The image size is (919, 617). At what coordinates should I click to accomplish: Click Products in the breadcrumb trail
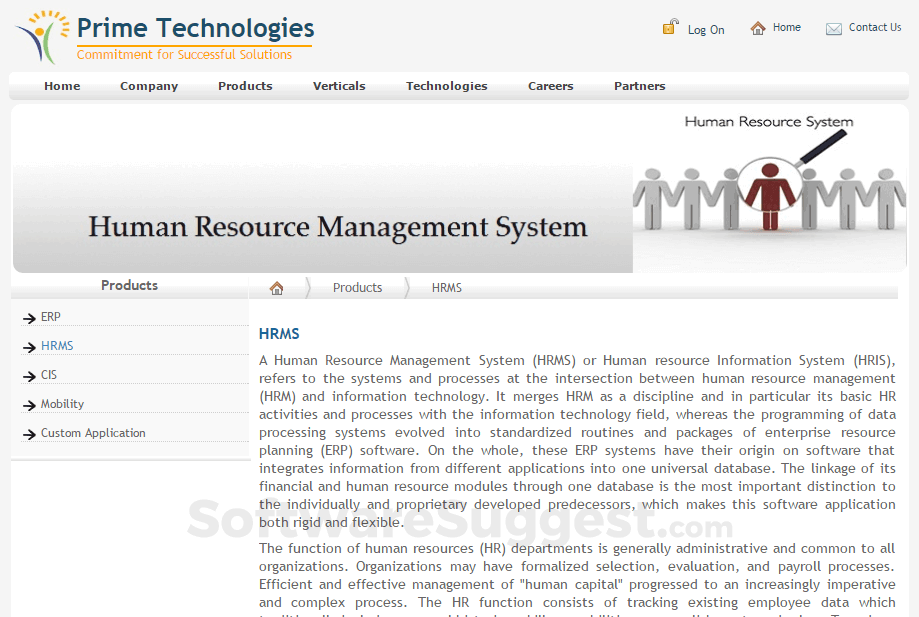(x=357, y=287)
